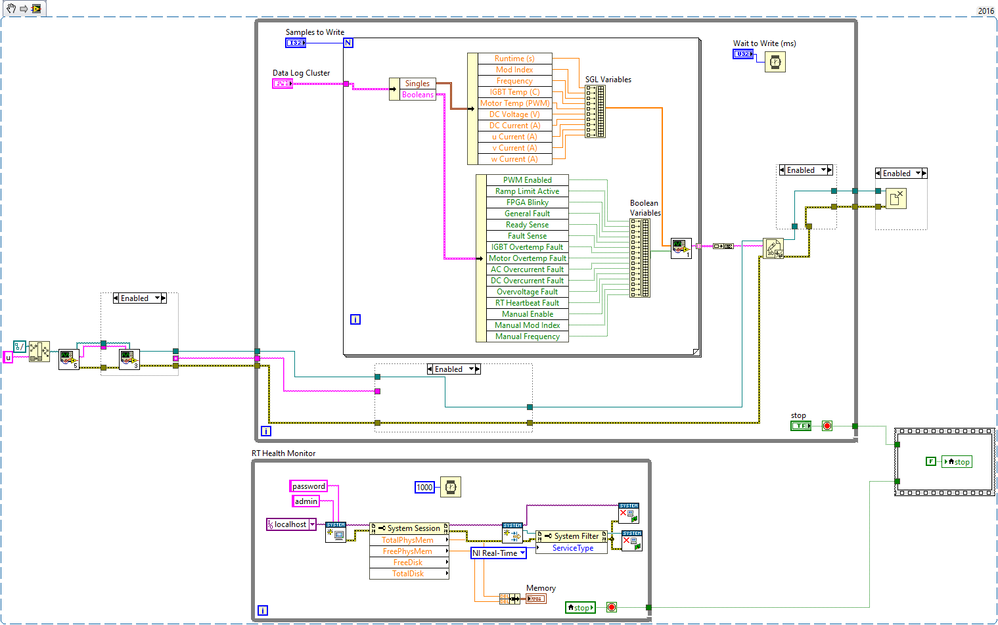This screenshot has width=998, height=625.
Task: Open Enabled selector beside shared variable node 3
Action: click(x=139, y=298)
